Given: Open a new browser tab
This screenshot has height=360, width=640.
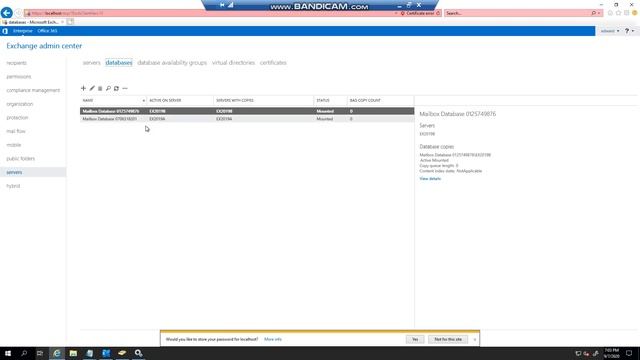Looking at the screenshot, I should coord(70,22).
